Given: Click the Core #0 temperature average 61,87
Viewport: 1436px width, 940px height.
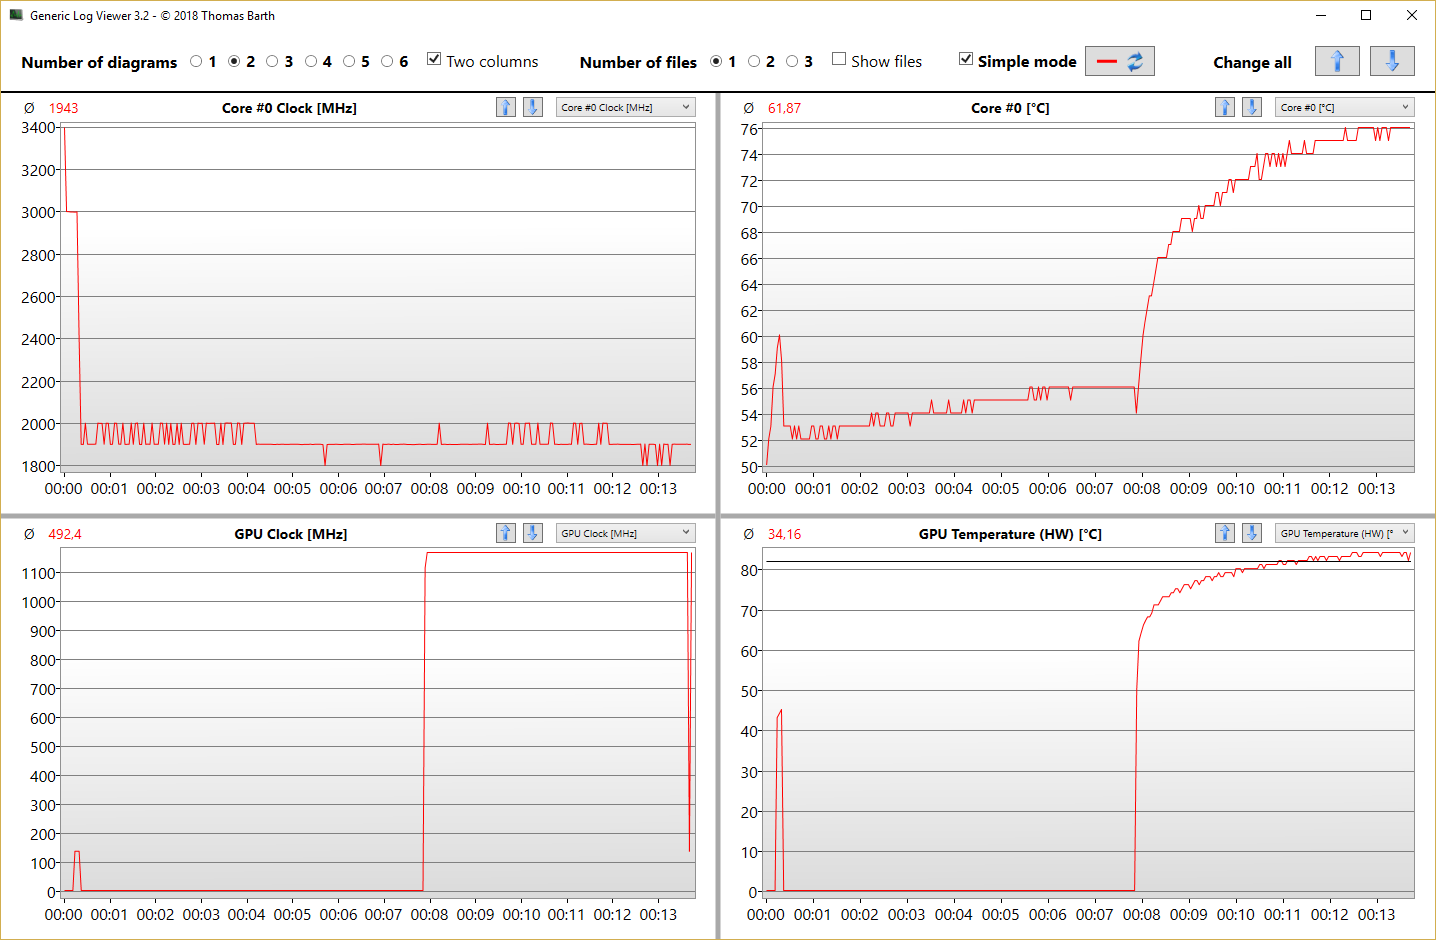Looking at the screenshot, I should [784, 108].
